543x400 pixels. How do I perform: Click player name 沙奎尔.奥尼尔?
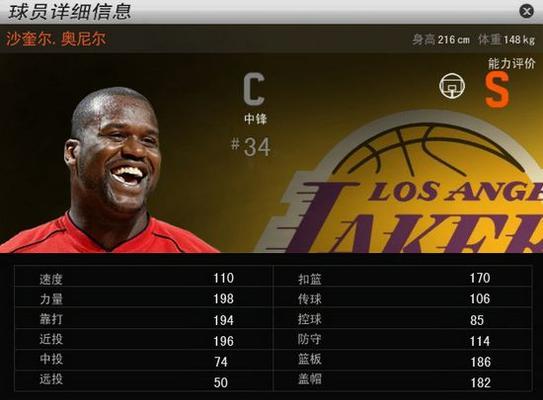tap(56, 39)
